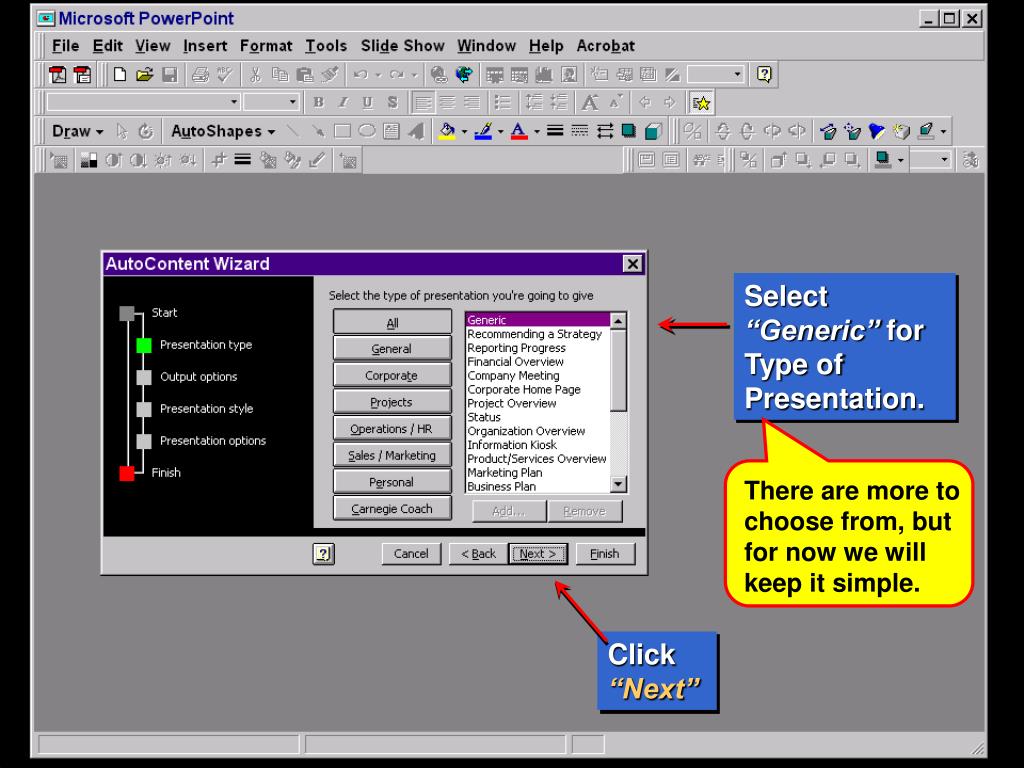This screenshot has height=768, width=1024.
Task: Run the Spelling check tool
Action: (x=225, y=74)
